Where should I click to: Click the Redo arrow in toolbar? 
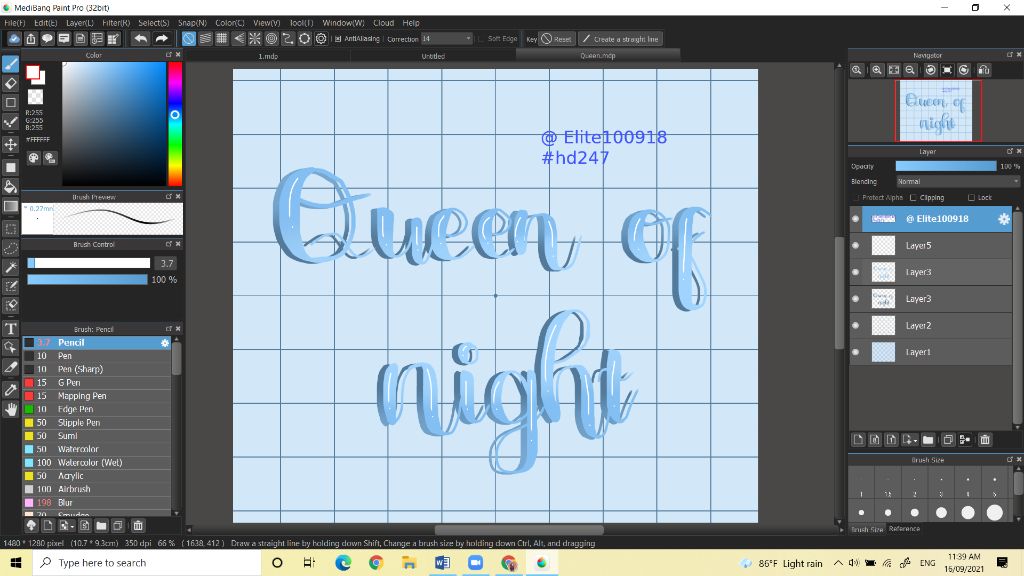click(x=161, y=39)
